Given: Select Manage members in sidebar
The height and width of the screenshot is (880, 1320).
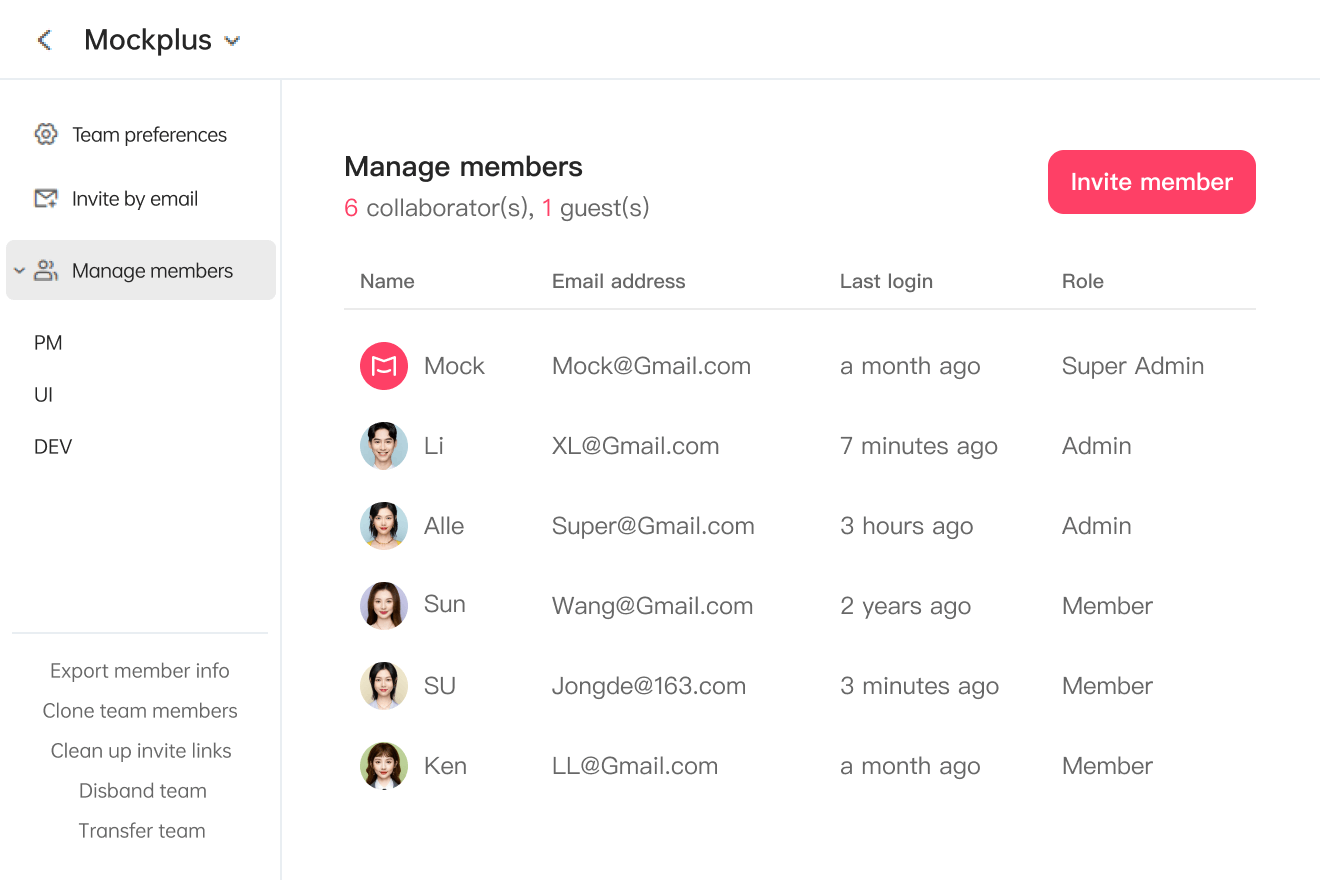Looking at the screenshot, I should [152, 271].
